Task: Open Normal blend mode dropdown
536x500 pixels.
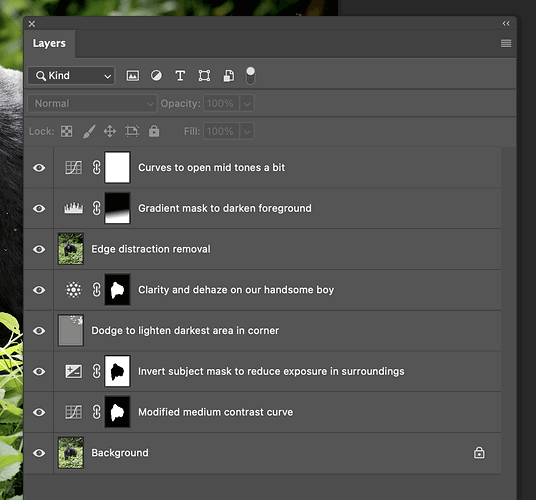Action: pos(92,103)
